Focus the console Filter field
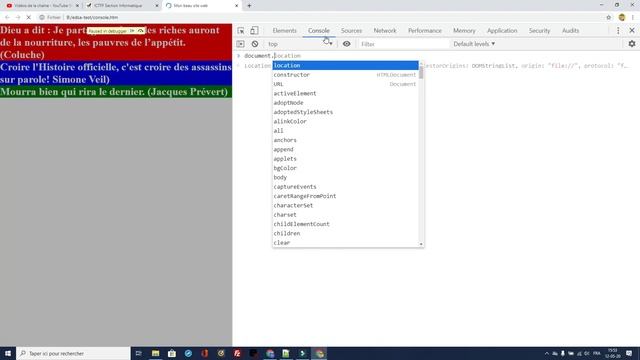 click(404, 44)
